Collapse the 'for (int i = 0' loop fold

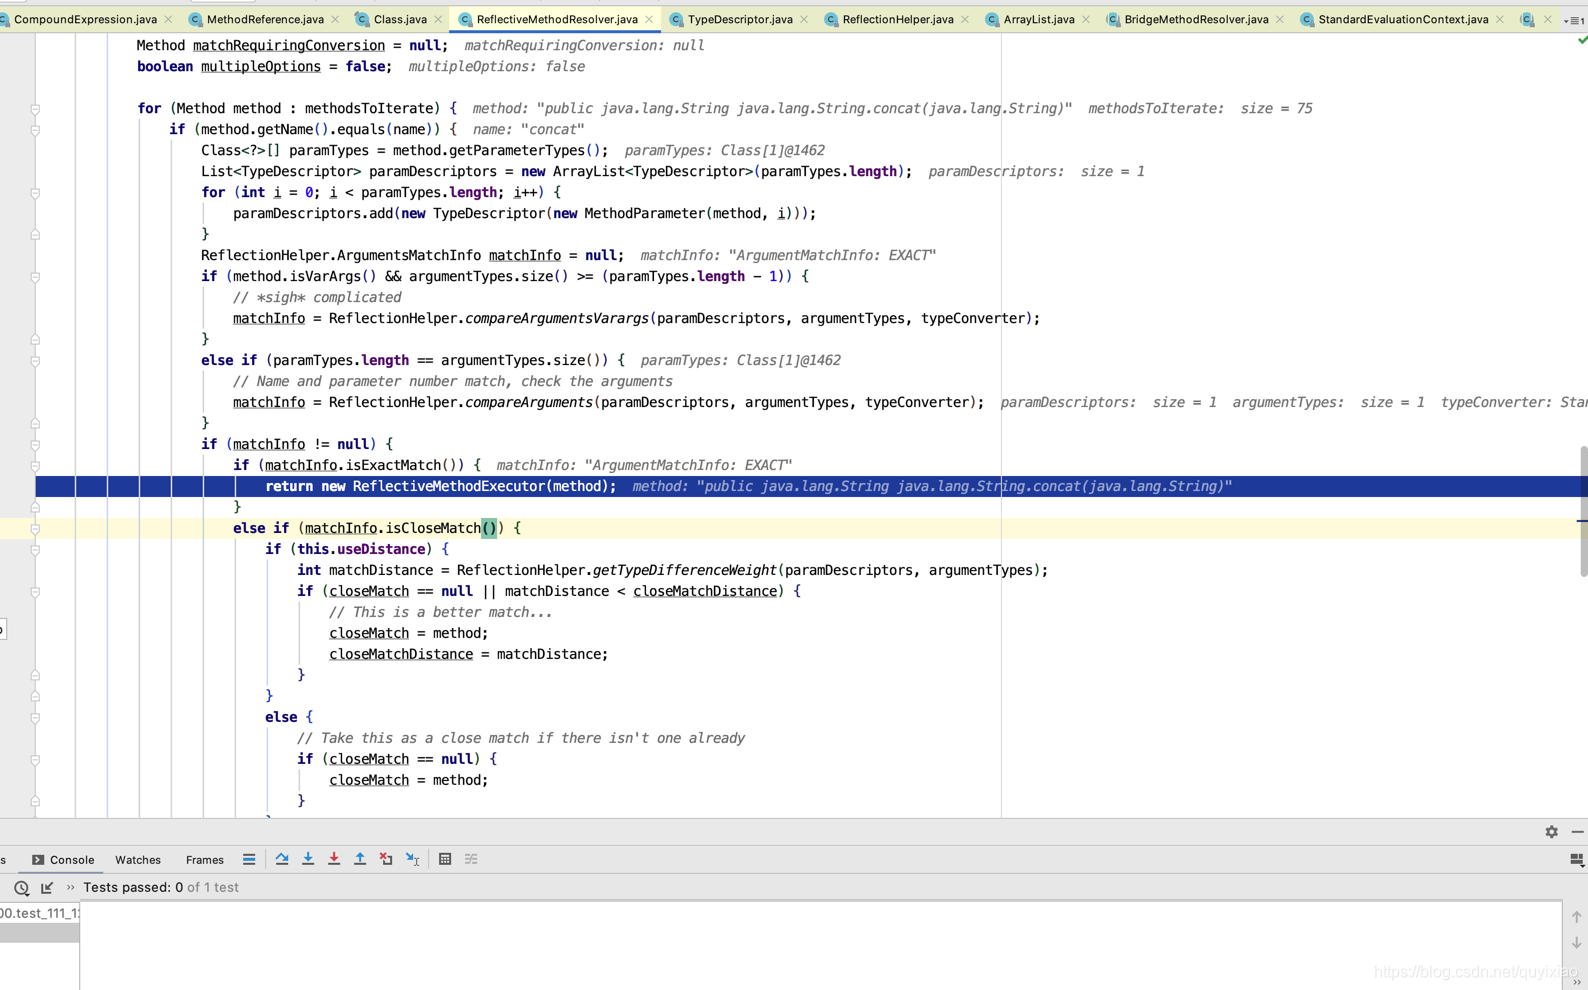[x=35, y=193]
